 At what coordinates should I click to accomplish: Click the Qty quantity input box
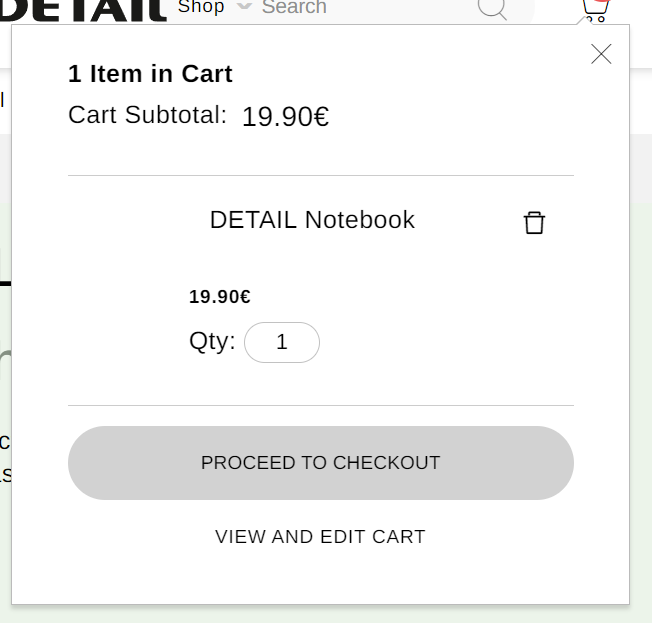coord(282,342)
